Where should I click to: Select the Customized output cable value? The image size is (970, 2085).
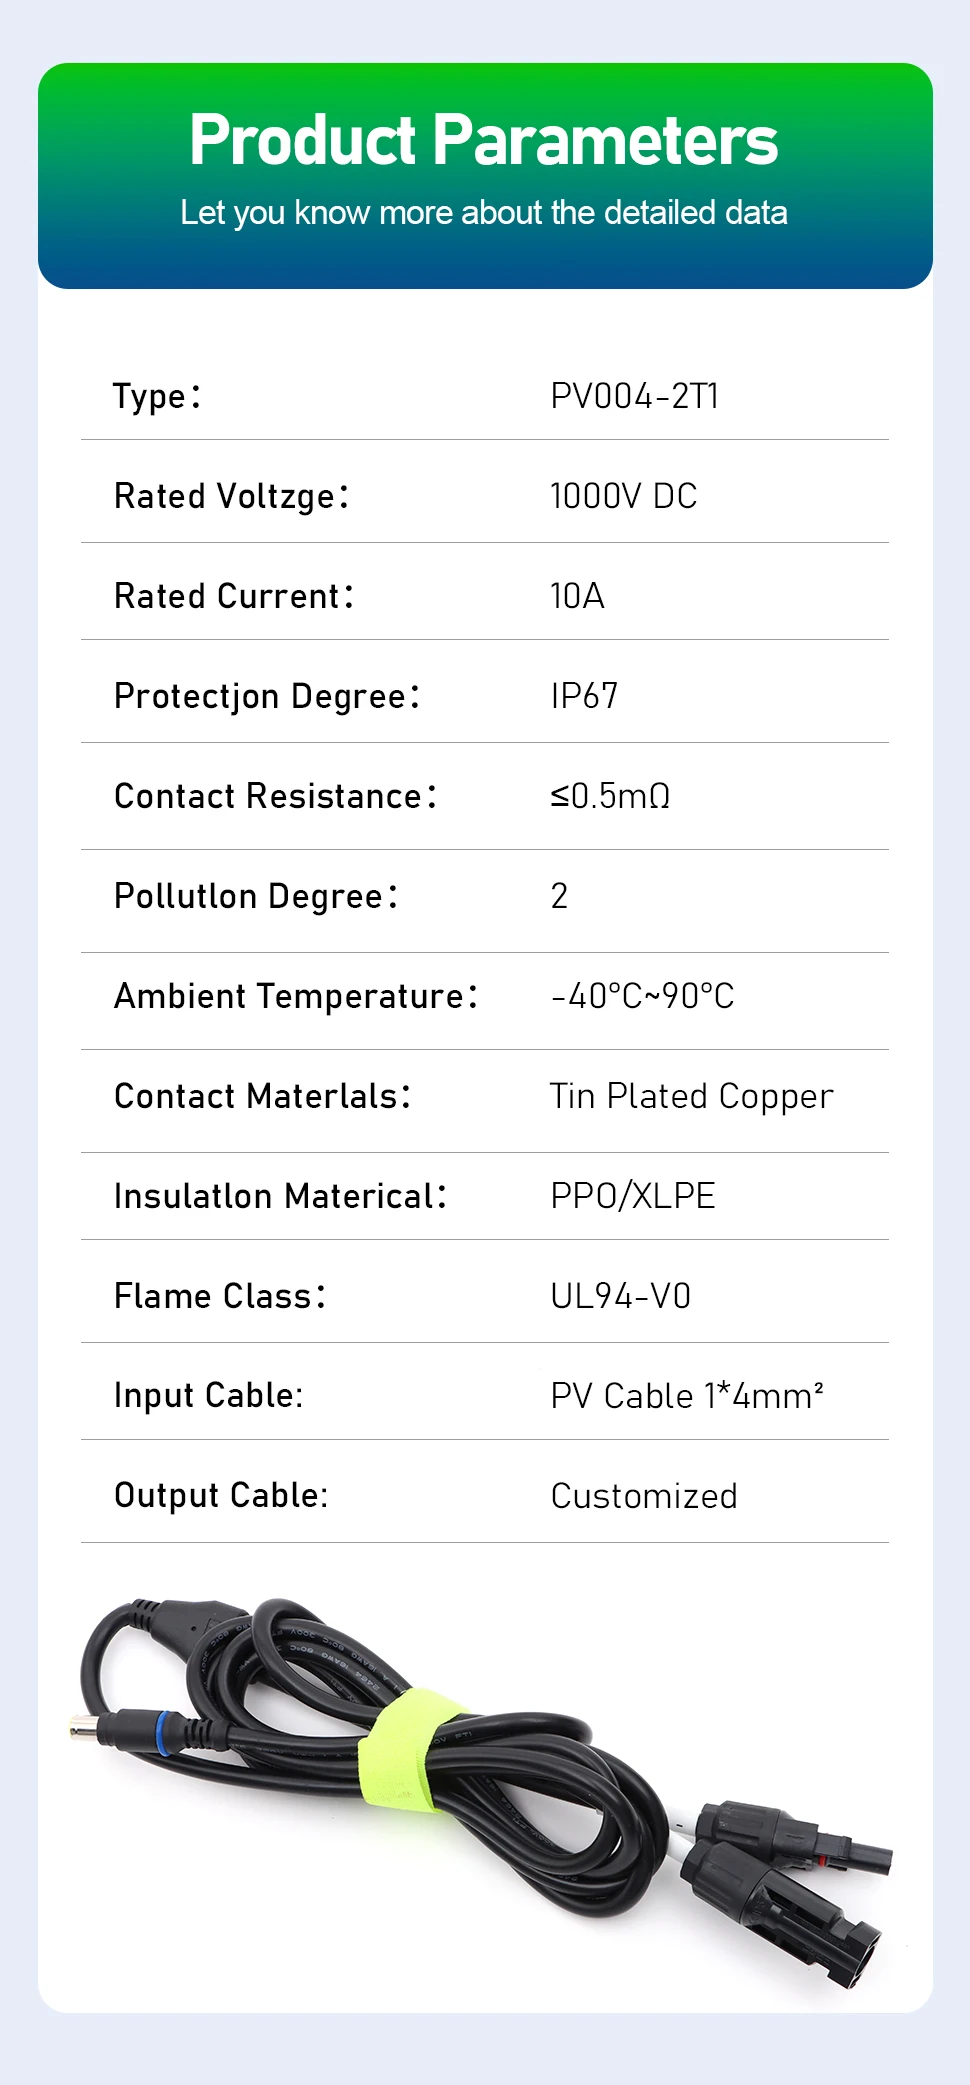pos(644,1497)
